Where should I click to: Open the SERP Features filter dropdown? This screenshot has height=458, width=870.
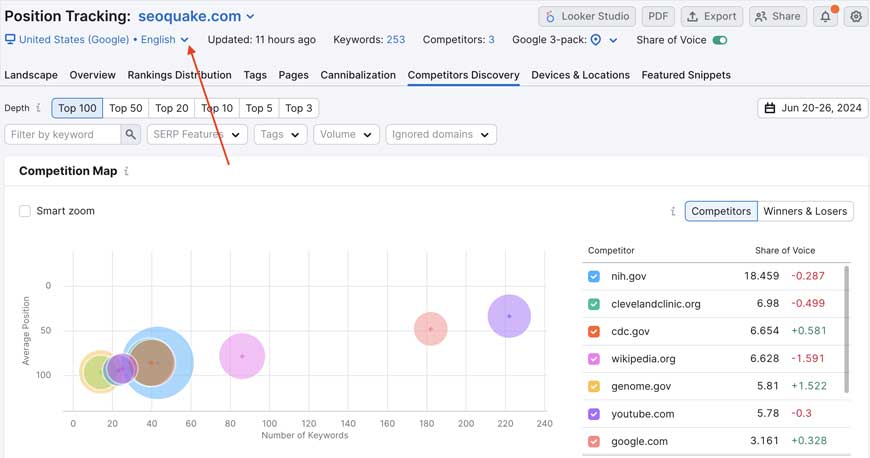tap(197, 134)
